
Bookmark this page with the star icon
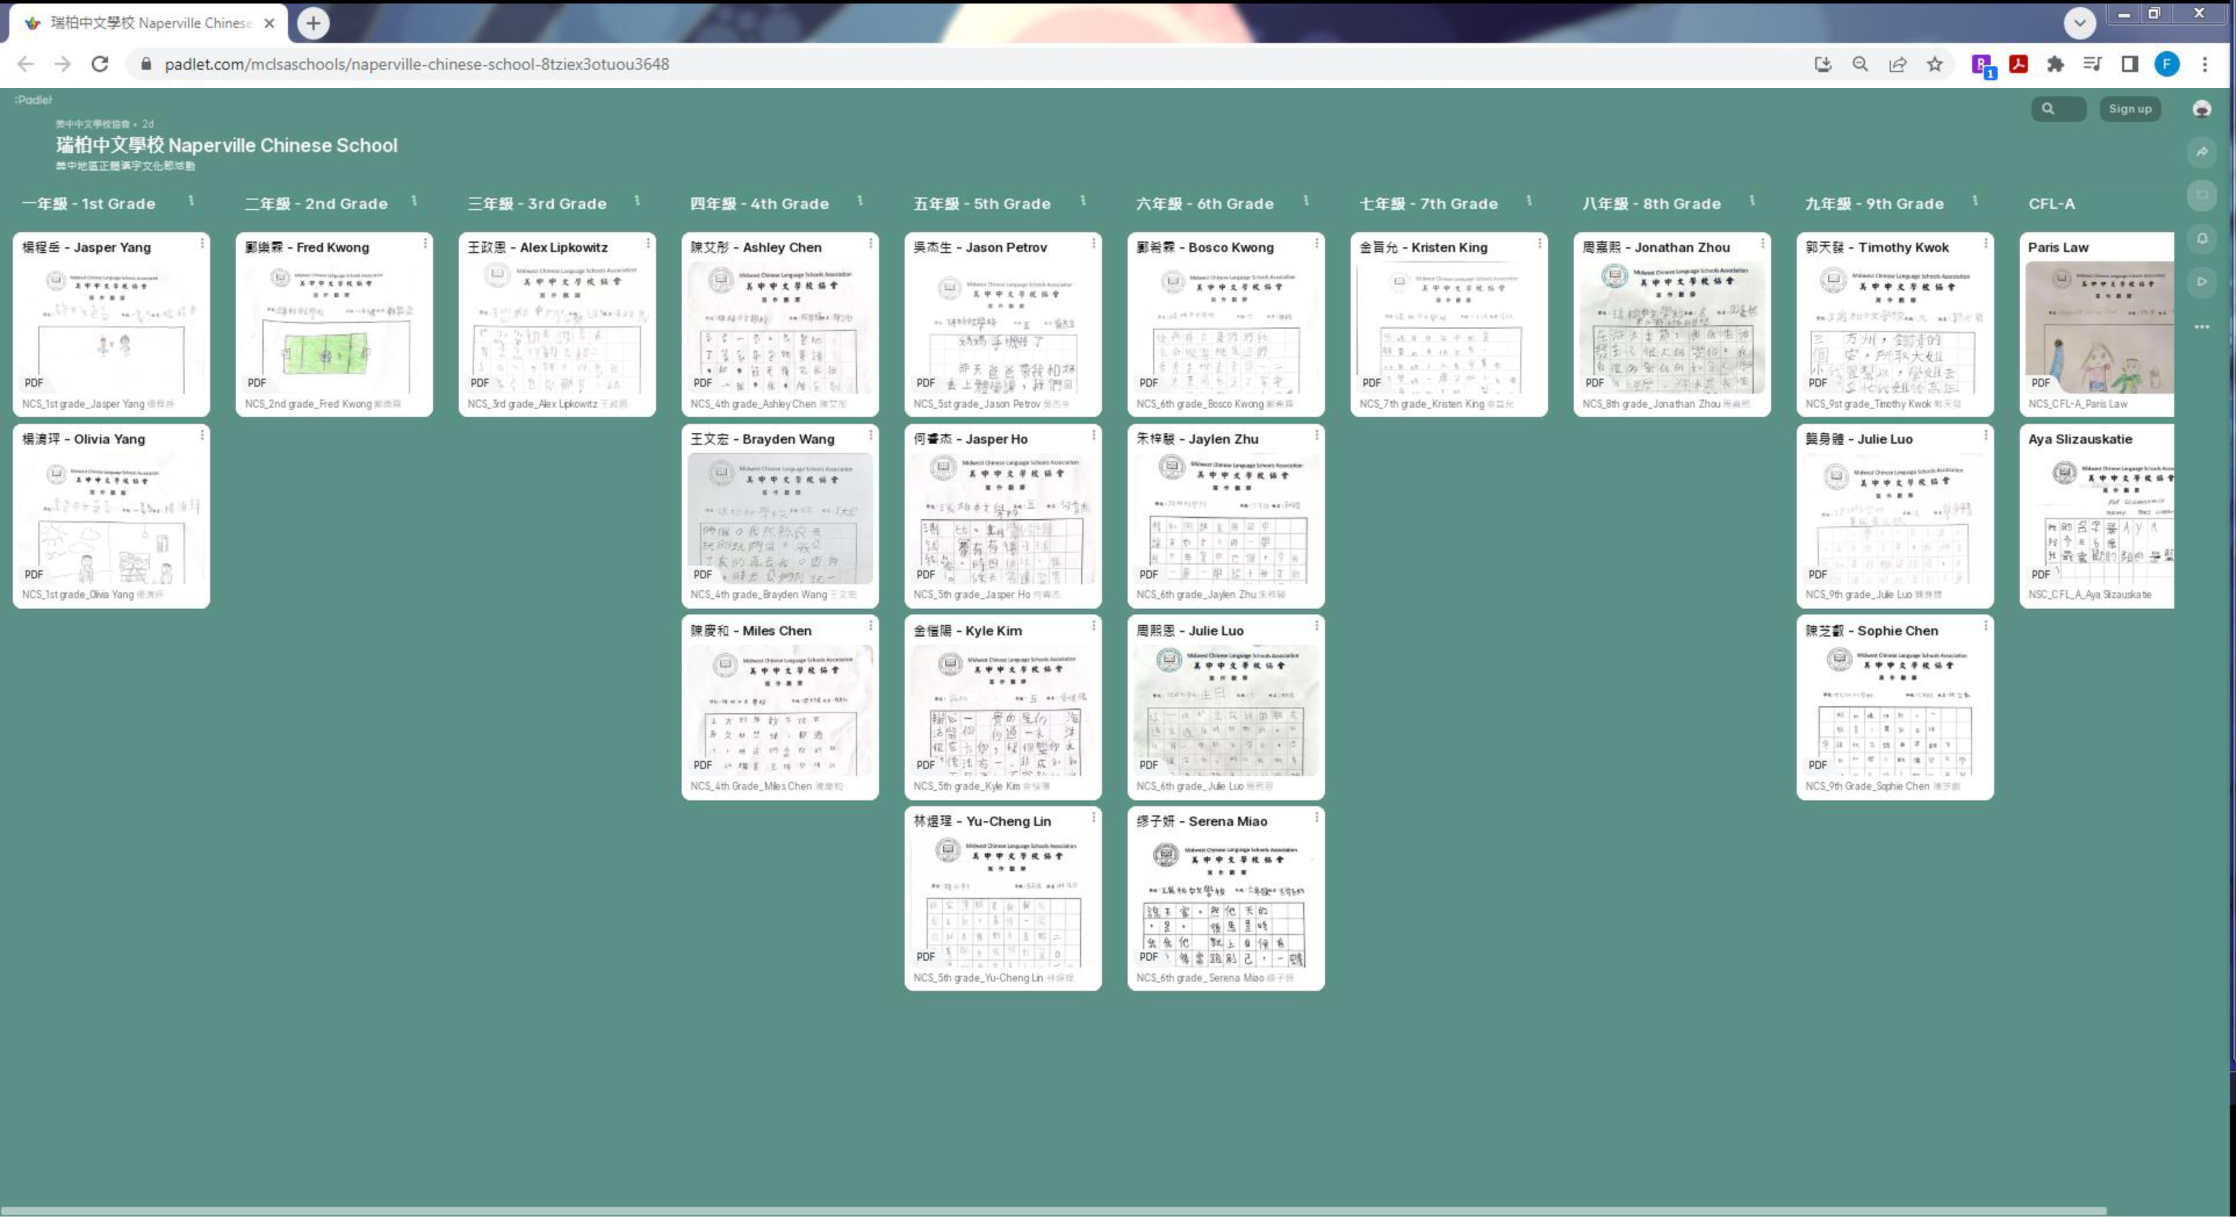1935,64
